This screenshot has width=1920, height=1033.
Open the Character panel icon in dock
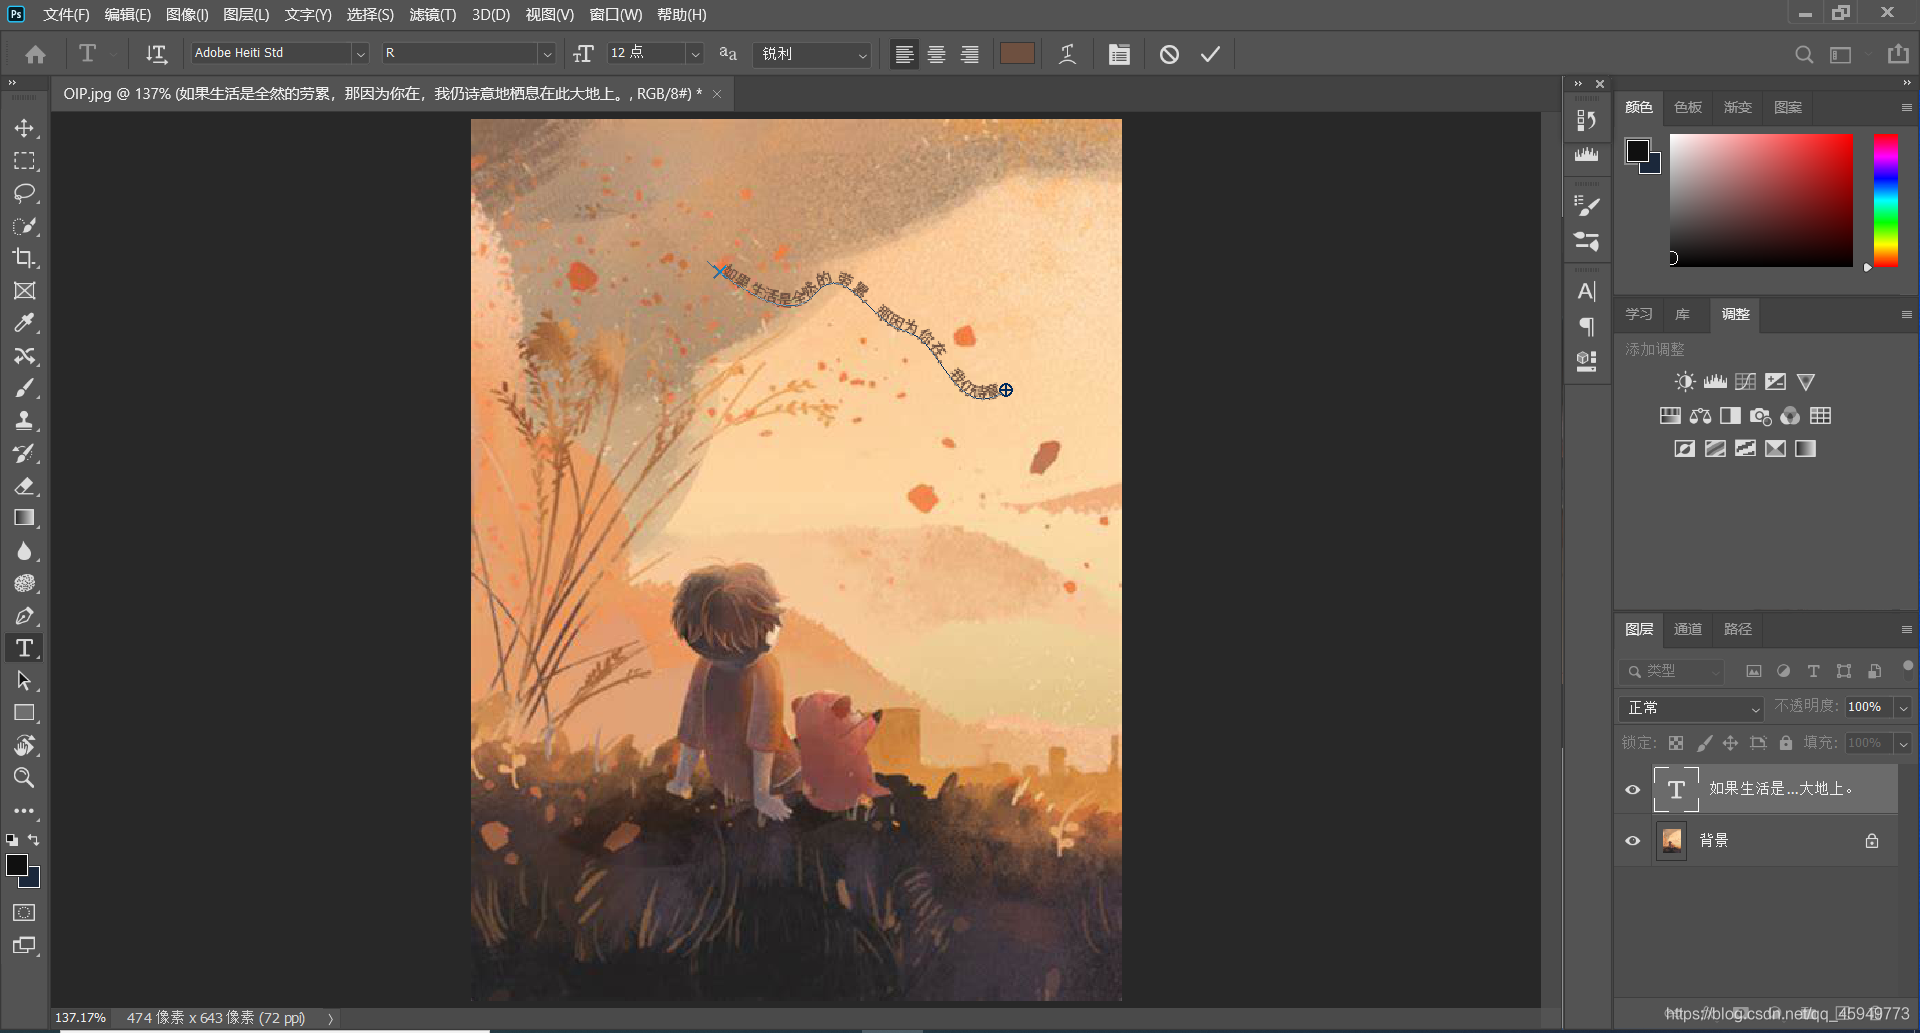[x=1587, y=291]
